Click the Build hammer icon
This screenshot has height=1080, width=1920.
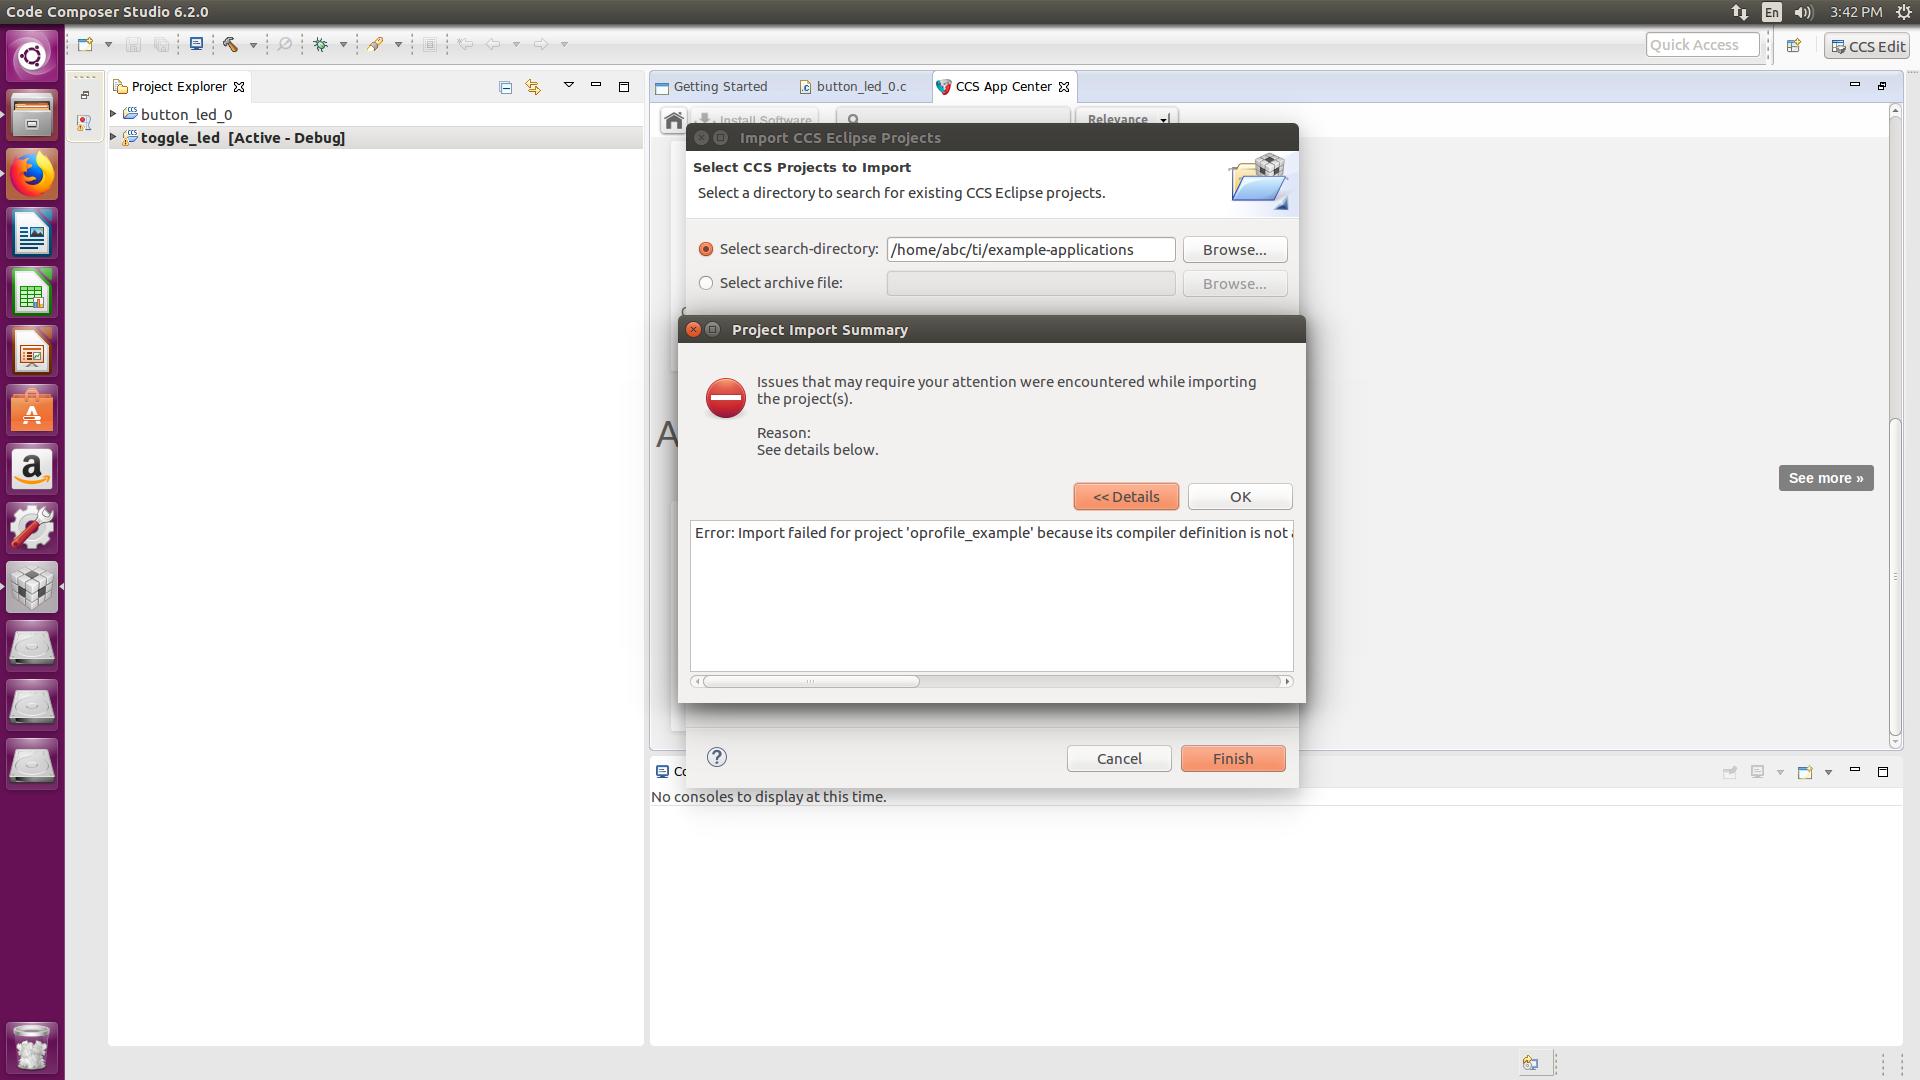pos(231,44)
